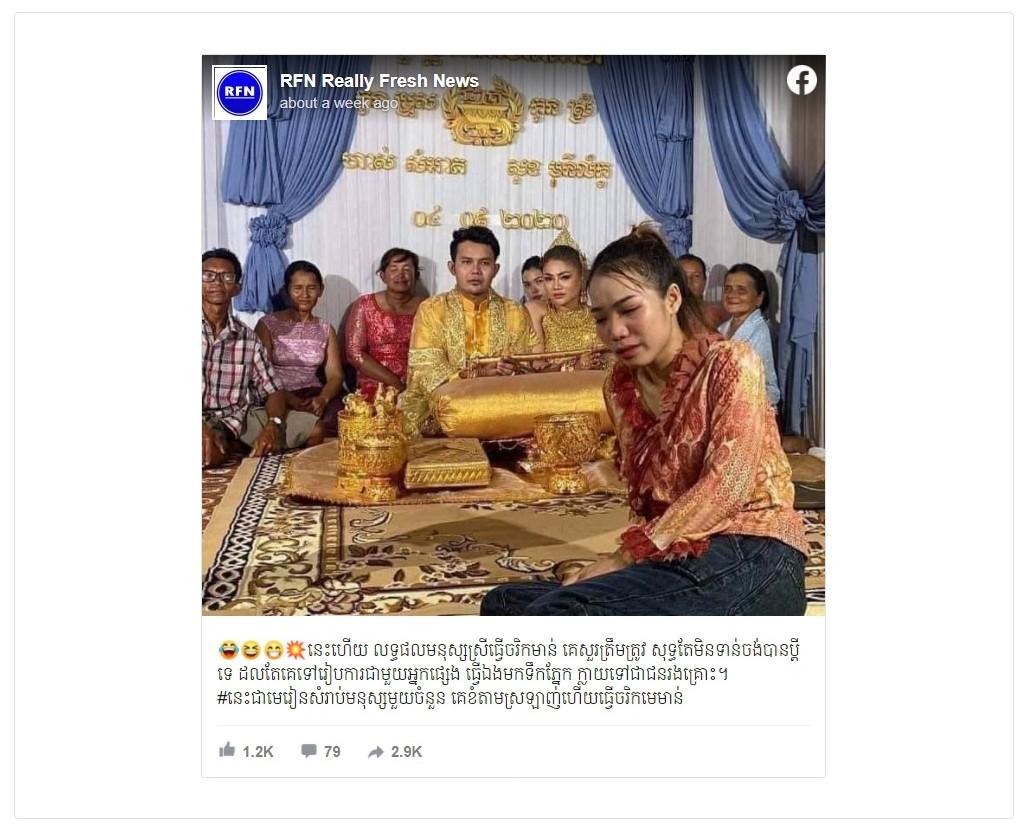Screen dimensions: 1025x829
Task: Click the tilted laughing-crying emoji in caption
Action: coord(228,651)
